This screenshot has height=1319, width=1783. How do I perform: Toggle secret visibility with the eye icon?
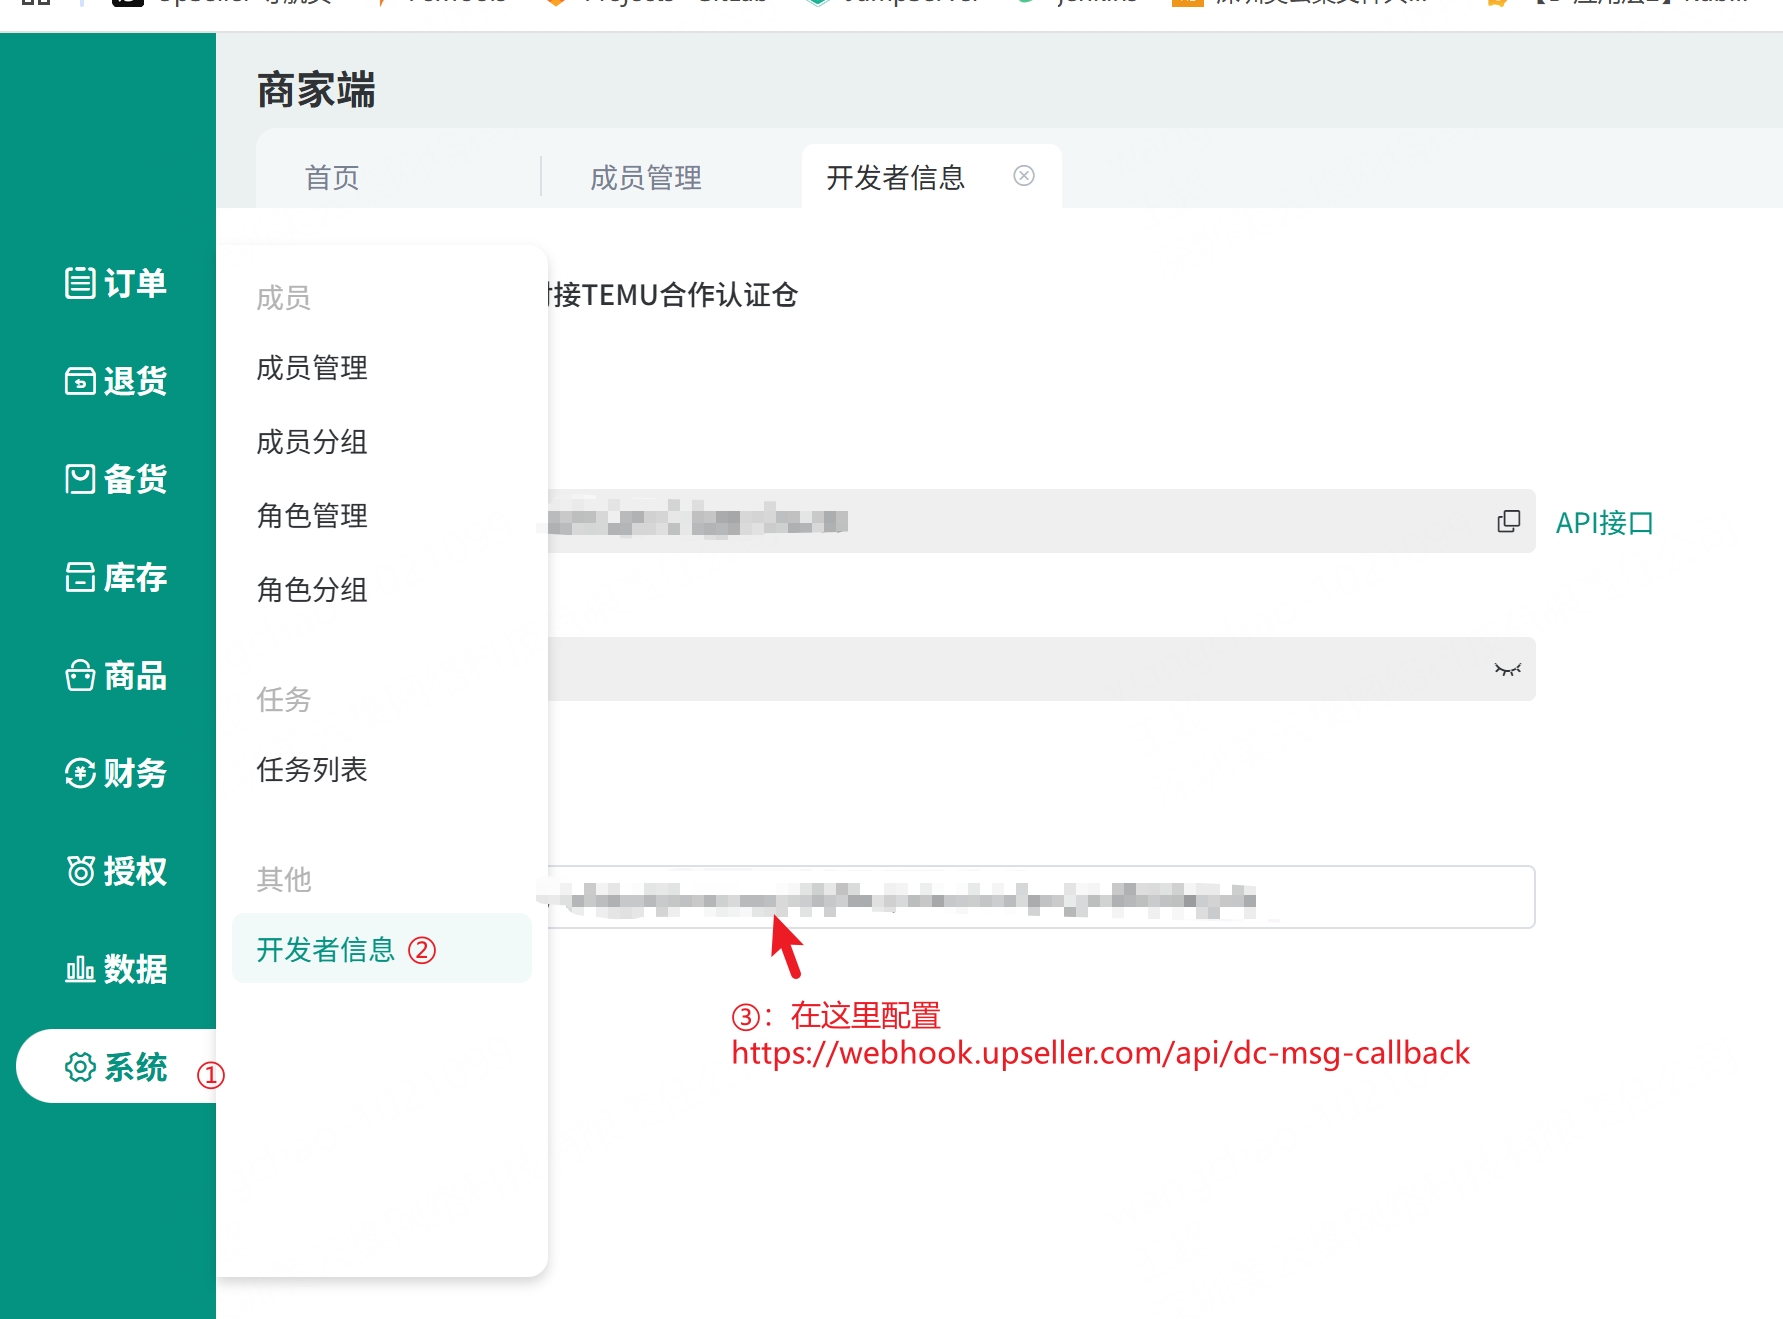click(1507, 669)
